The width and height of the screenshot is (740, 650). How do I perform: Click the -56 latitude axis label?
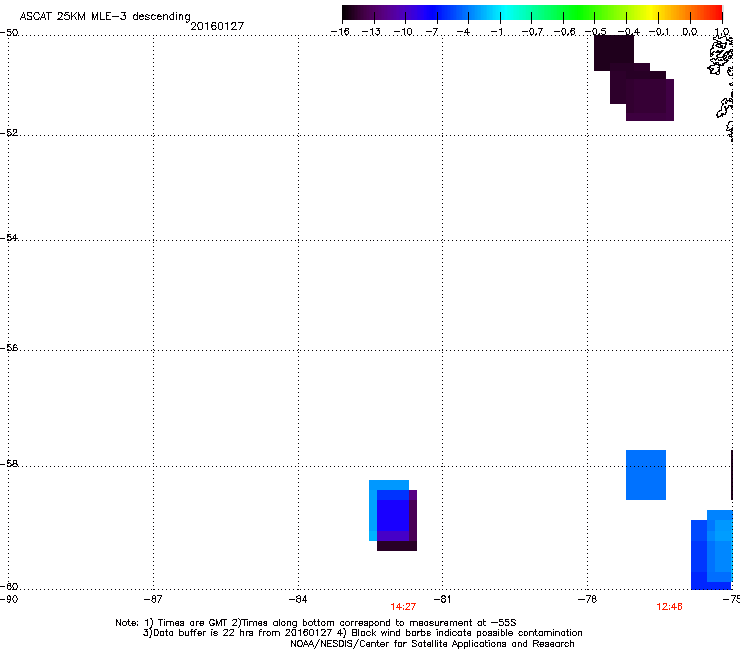coord(9,347)
